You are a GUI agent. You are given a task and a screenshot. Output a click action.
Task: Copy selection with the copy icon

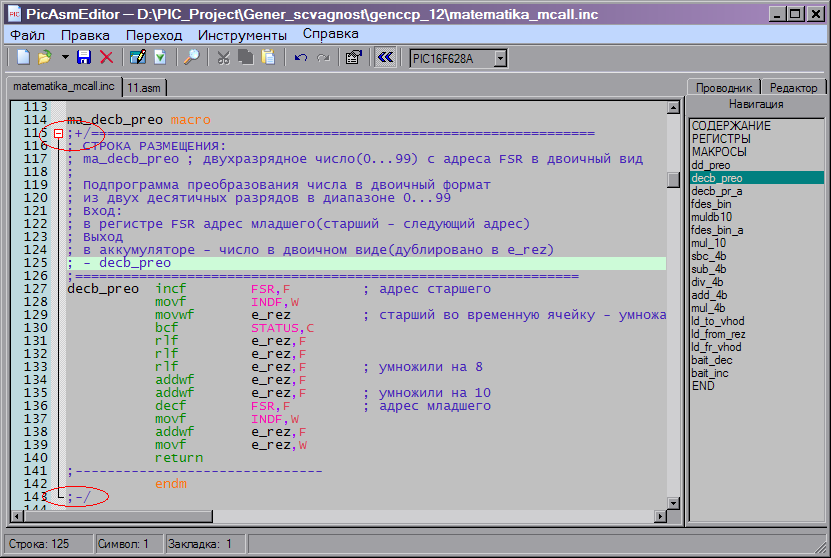click(x=246, y=57)
